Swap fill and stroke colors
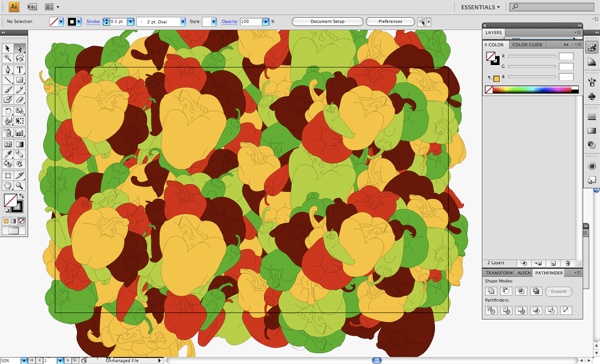 point(21,196)
